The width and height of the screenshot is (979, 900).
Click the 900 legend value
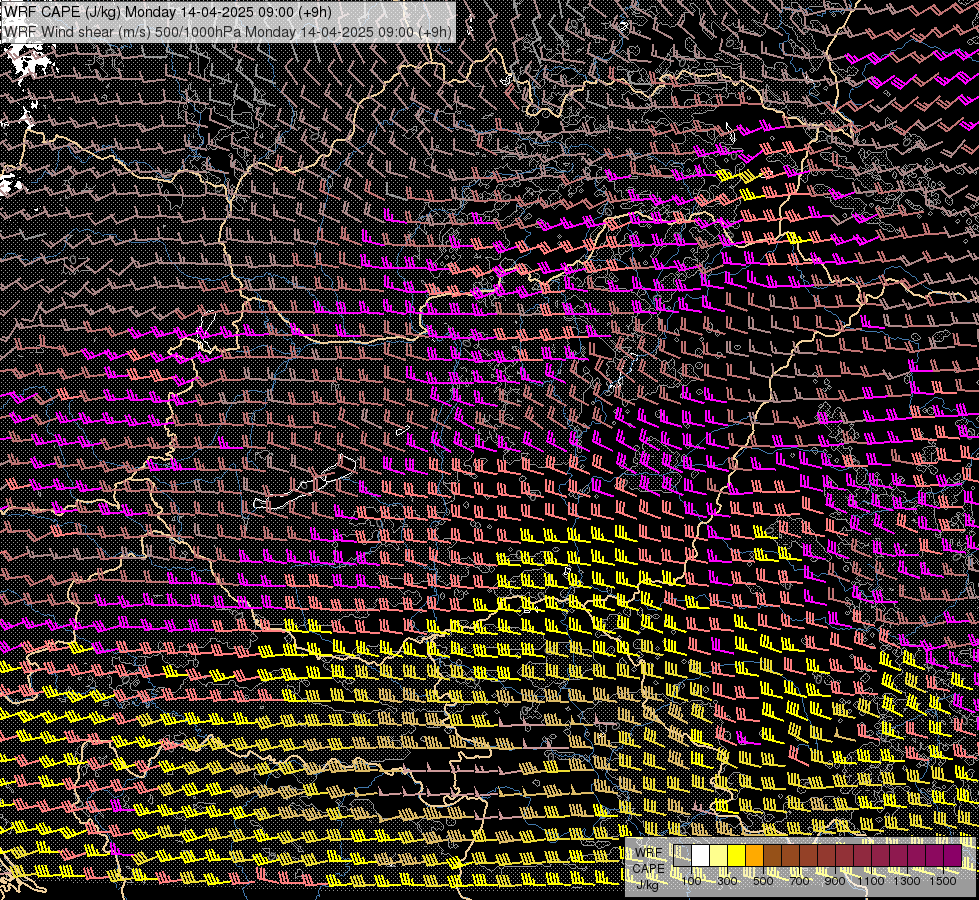tap(835, 881)
